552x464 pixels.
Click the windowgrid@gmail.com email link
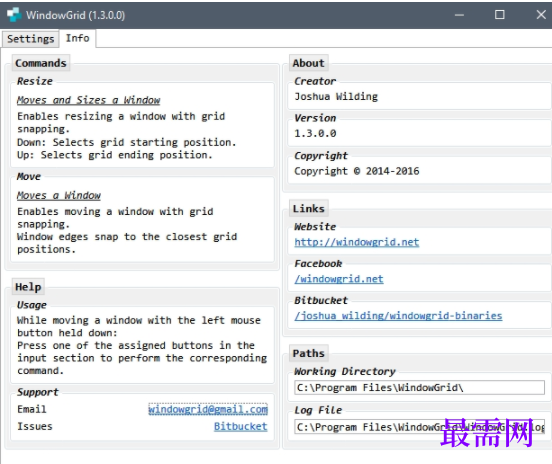(x=208, y=409)
